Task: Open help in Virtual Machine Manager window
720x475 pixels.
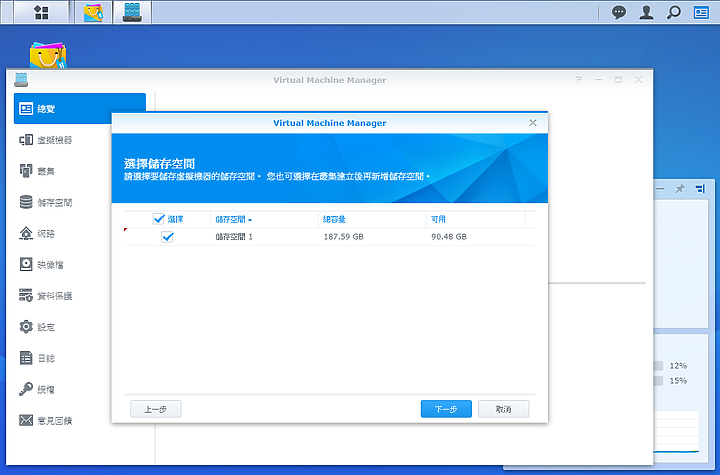Action: click(x=579, y=80)
